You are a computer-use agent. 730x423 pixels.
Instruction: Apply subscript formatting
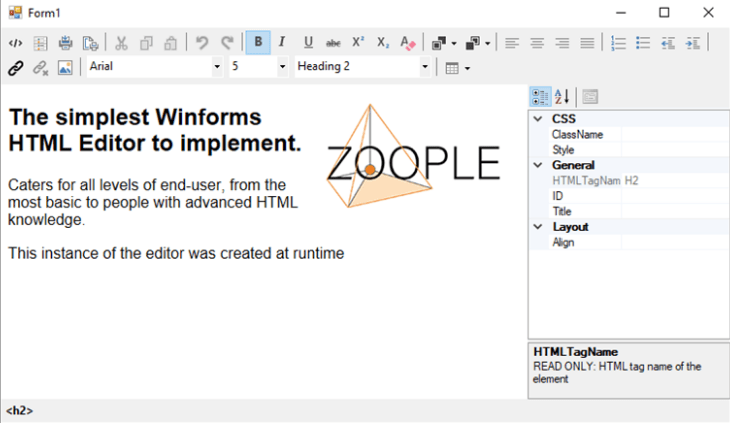click(383, 43)
